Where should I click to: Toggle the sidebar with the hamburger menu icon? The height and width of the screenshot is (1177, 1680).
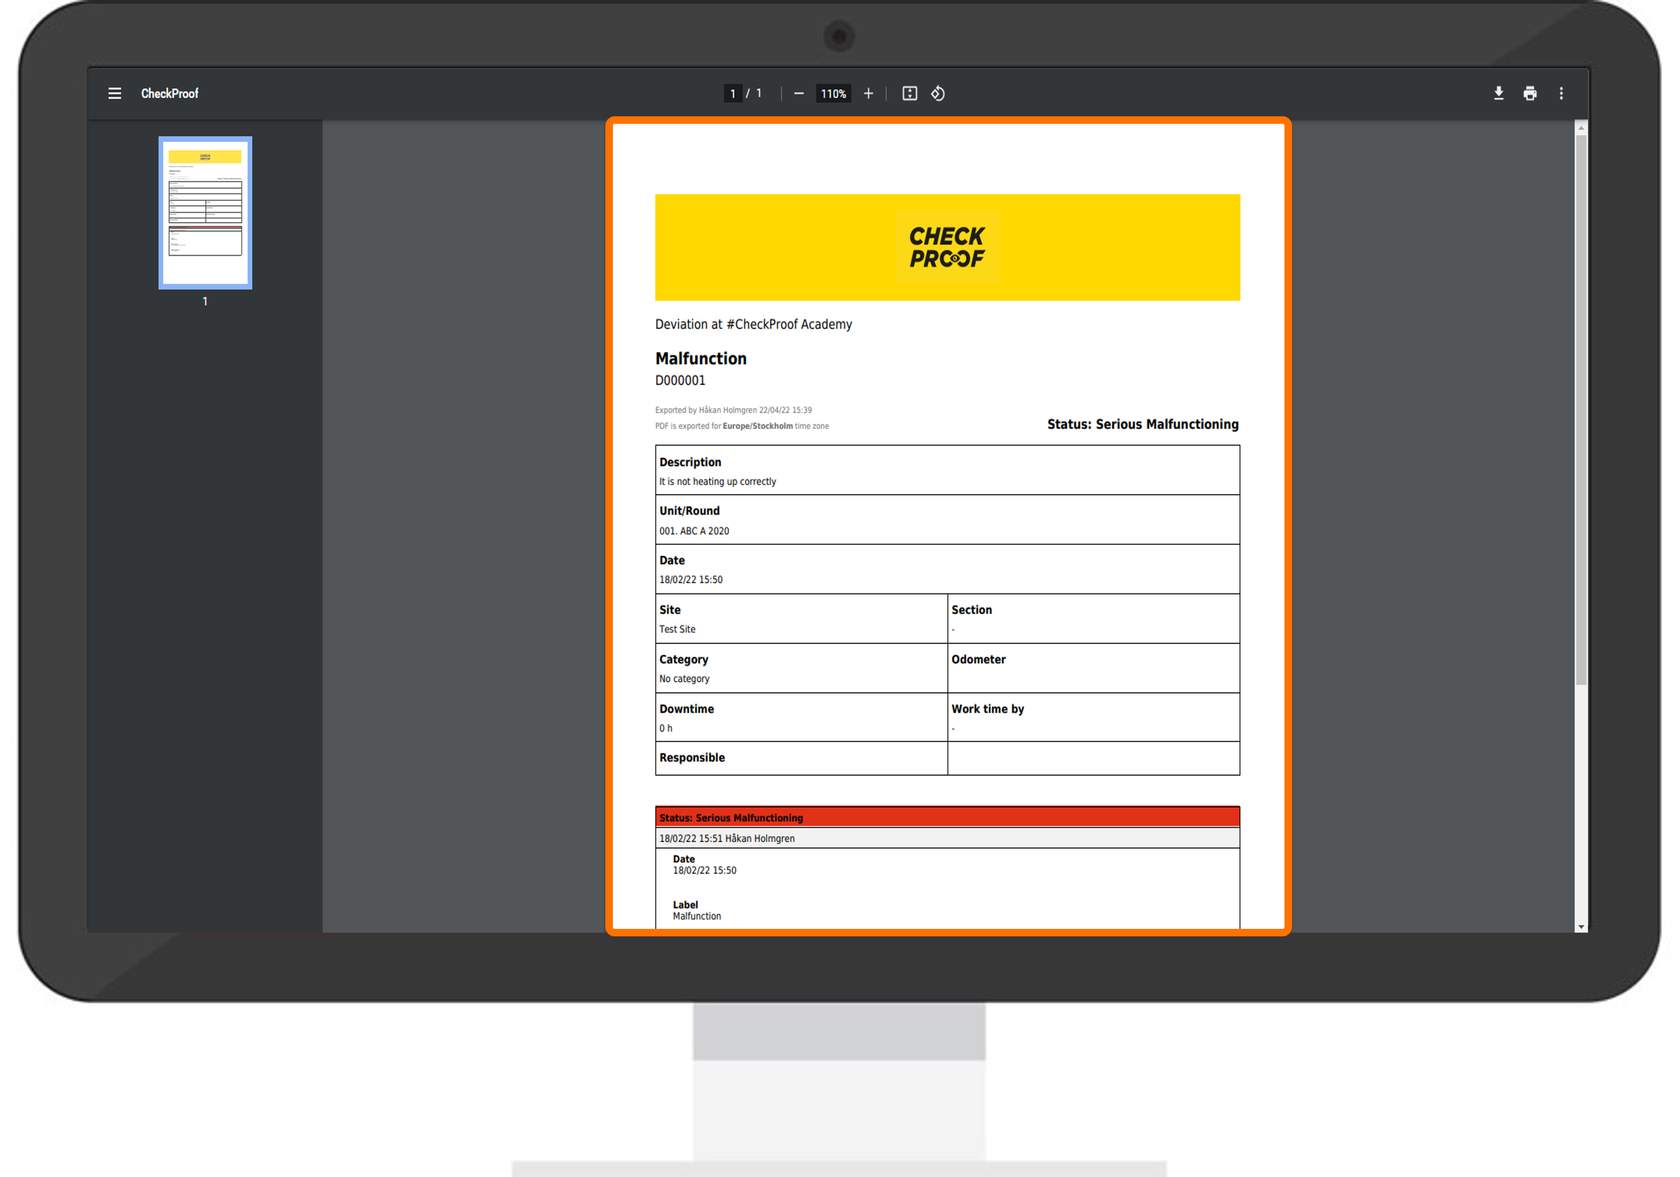(115, 93)
